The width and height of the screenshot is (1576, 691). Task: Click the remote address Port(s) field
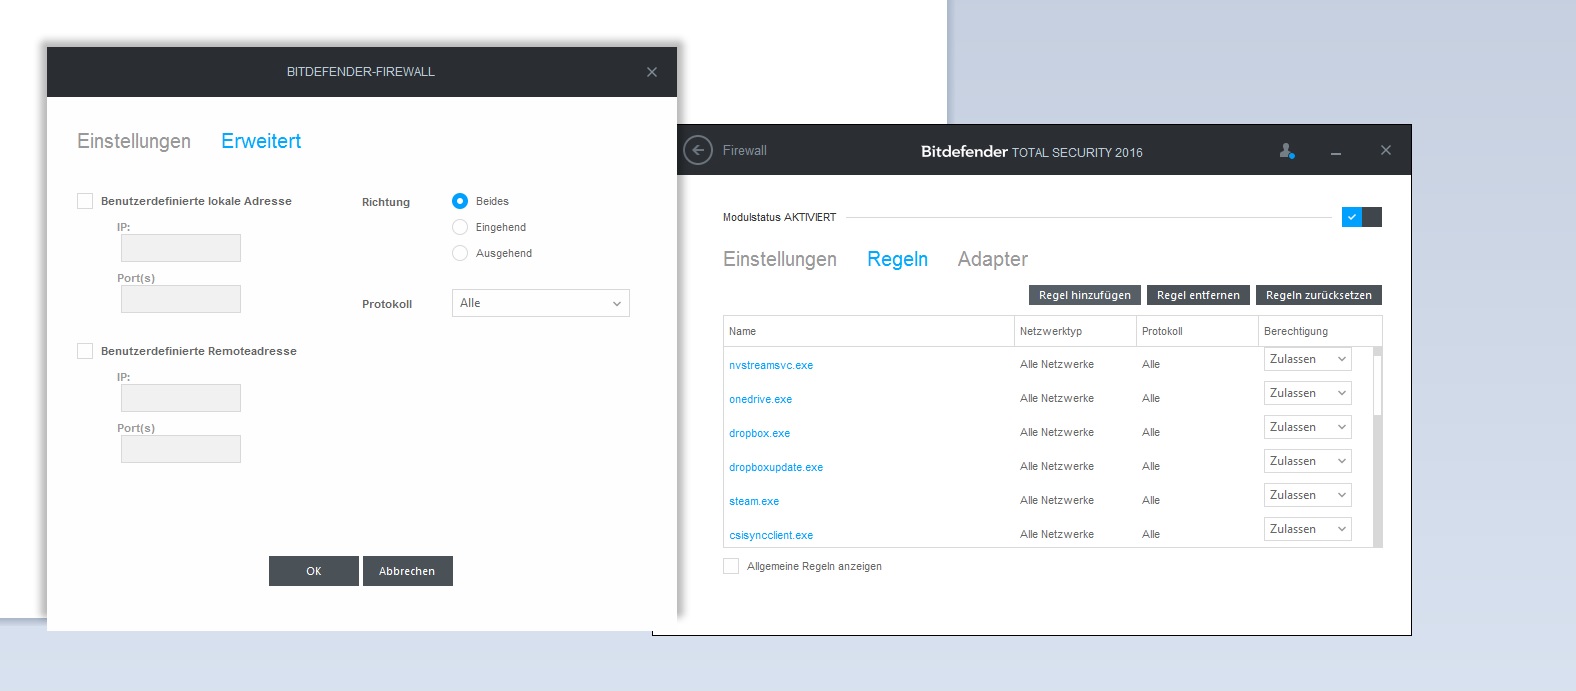point(181,449)
